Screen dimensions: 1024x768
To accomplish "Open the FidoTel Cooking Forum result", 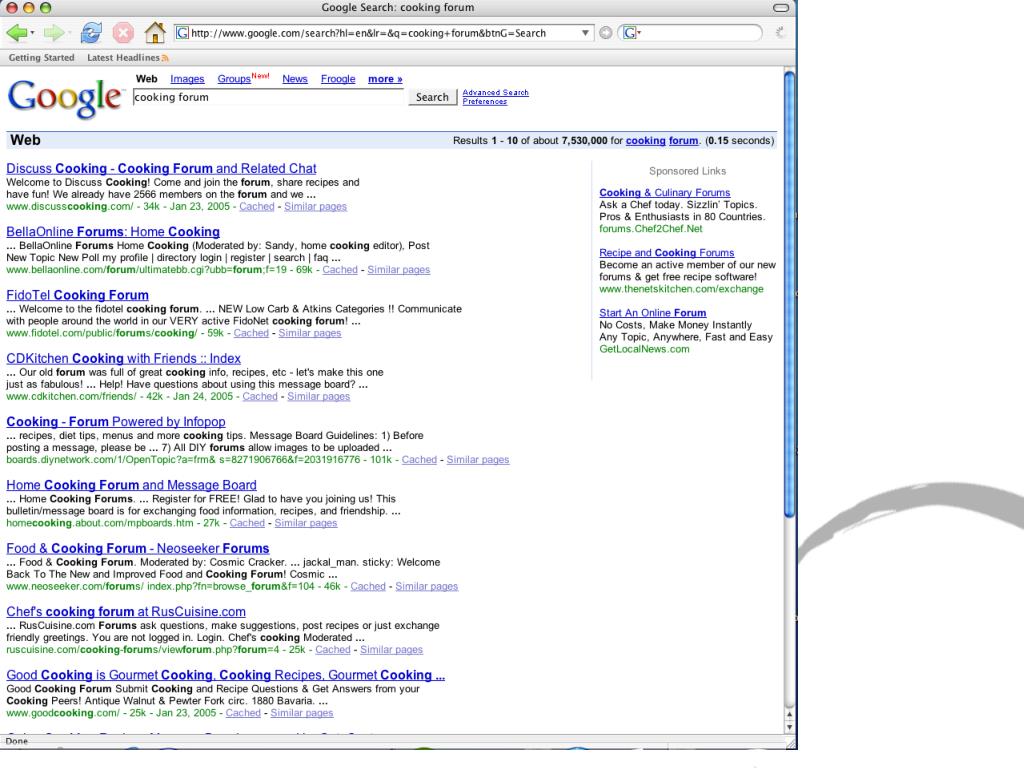I will coord(77,295).
